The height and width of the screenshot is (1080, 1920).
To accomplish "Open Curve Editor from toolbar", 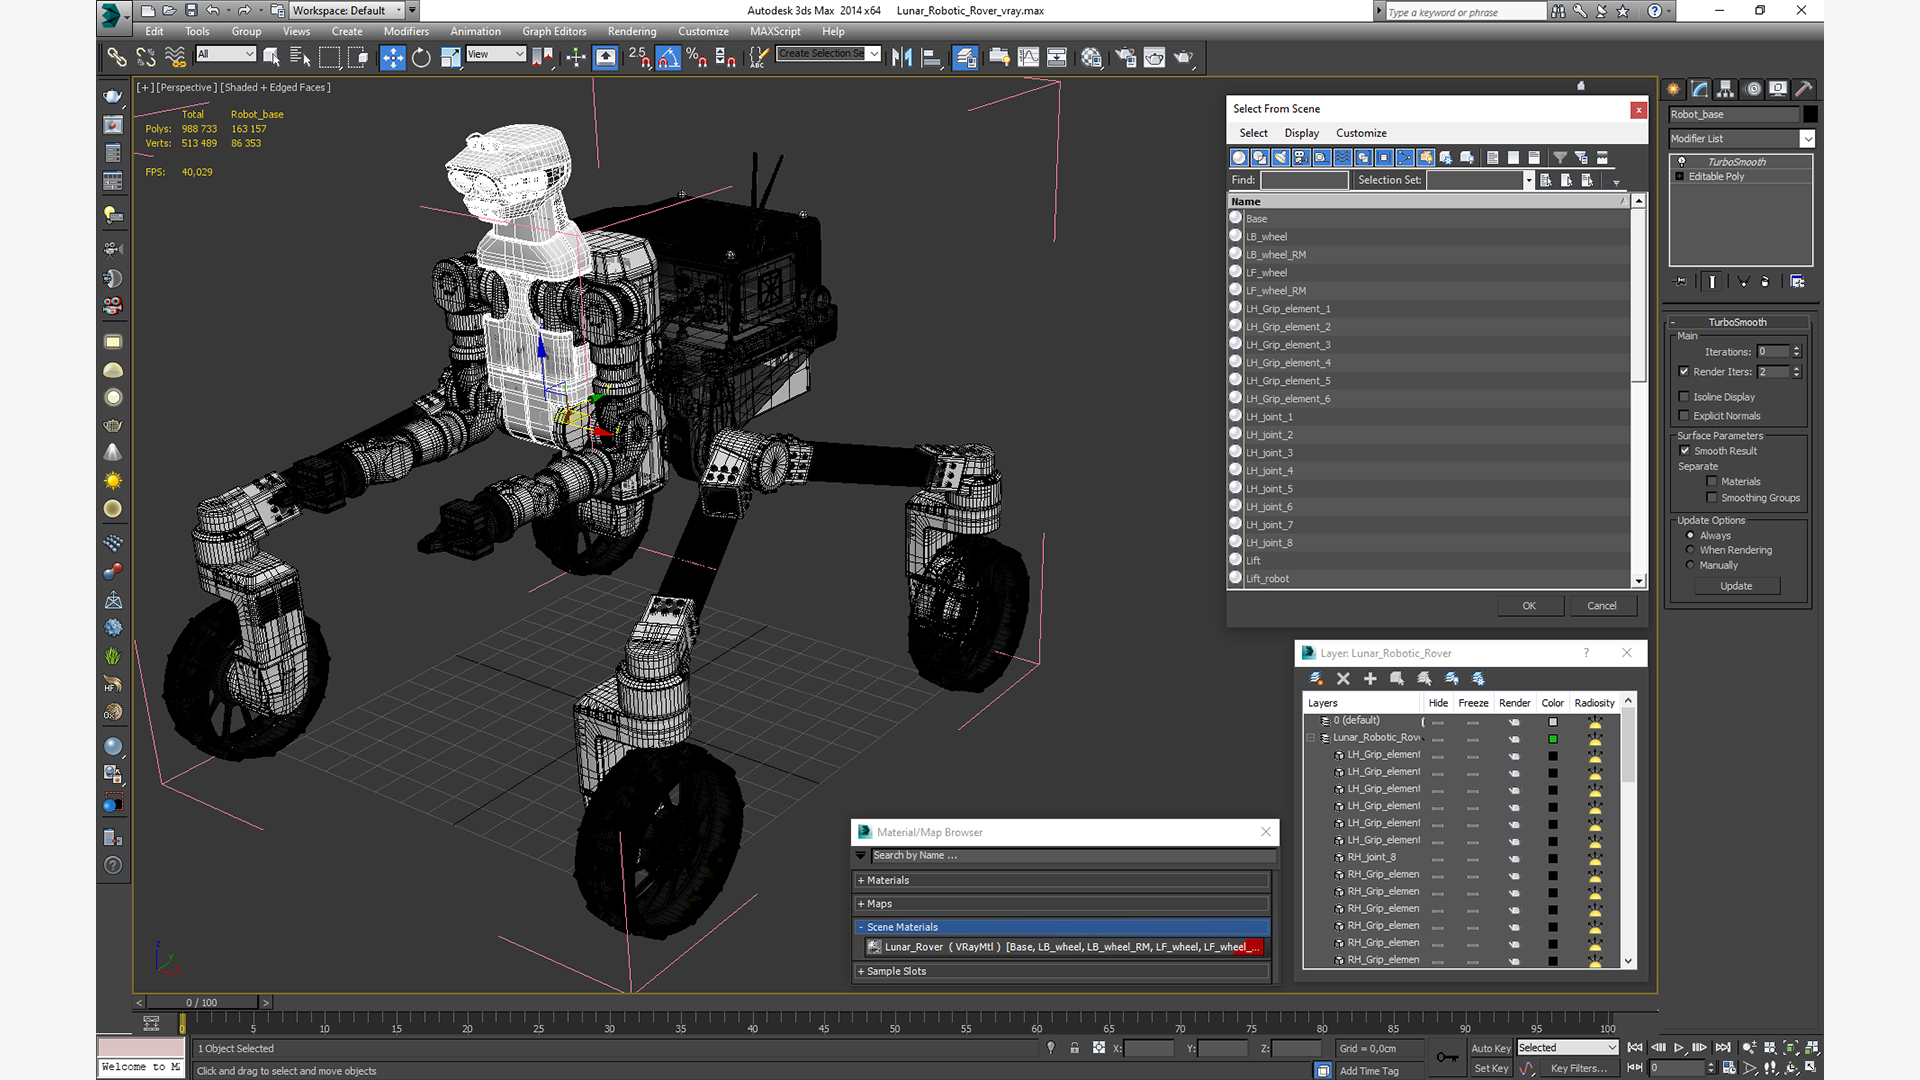I will point(1028,57).
